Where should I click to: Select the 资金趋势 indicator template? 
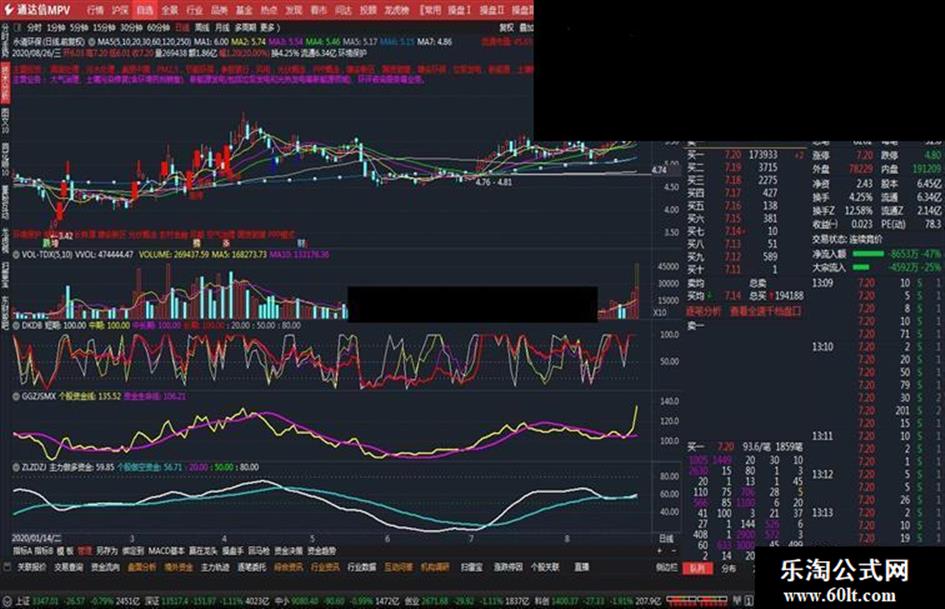(322, 551)
